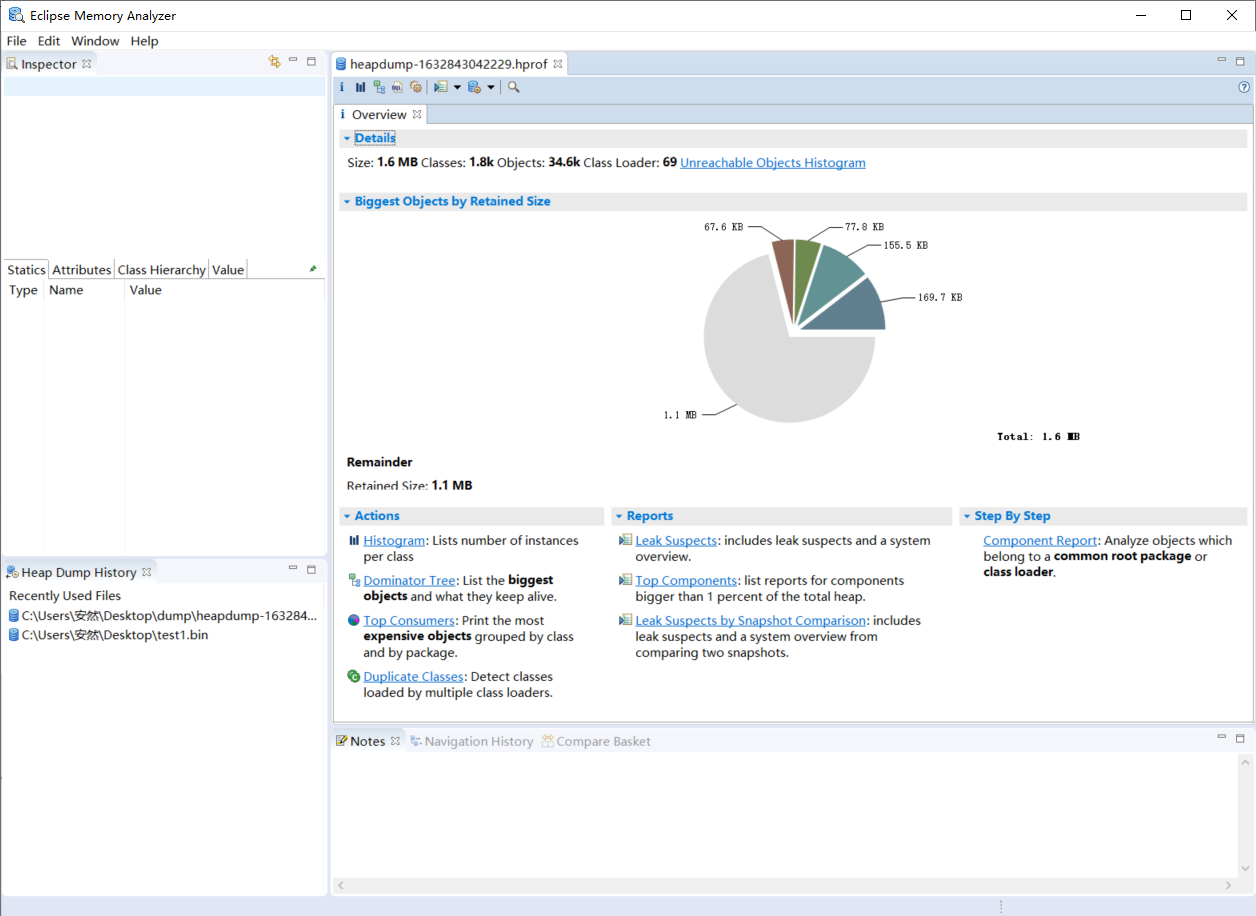
Task: Collapse the Reports section
Action: pos(619,516)
